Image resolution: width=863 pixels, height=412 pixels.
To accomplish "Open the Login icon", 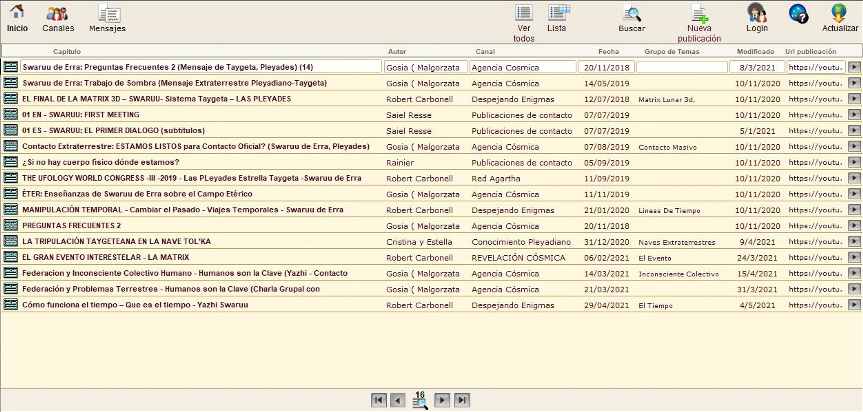I will pos(757,14).
